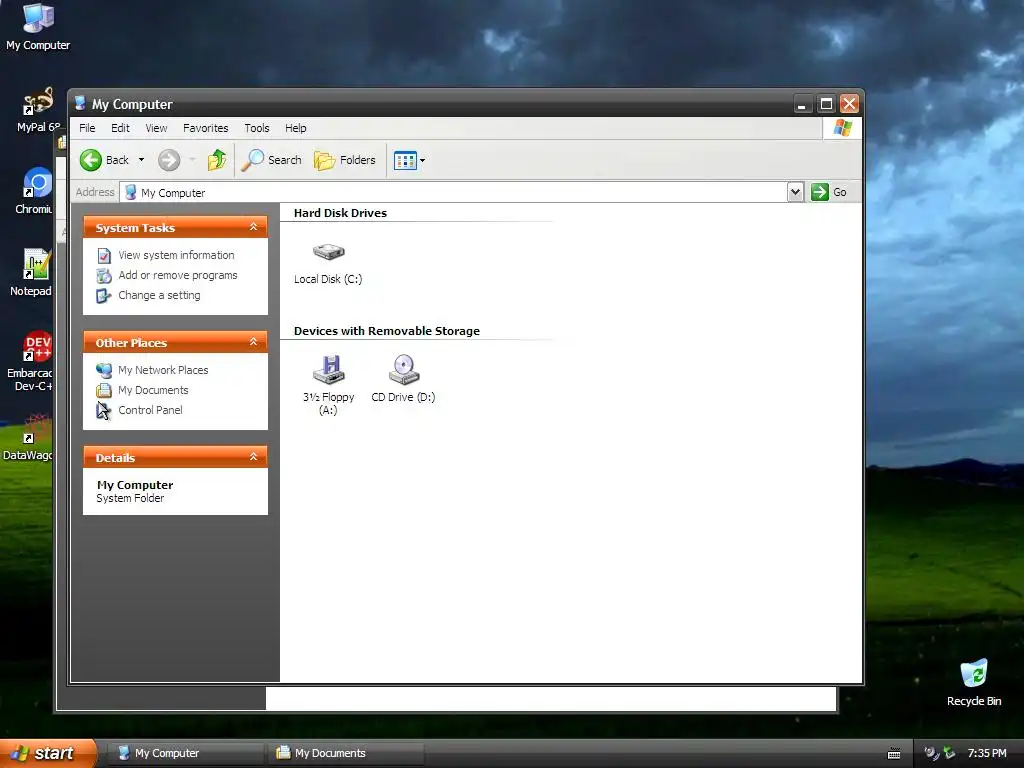This screenshot has height=768, width=1024.
Task: Open the File menu
Action: coord(87,128)
